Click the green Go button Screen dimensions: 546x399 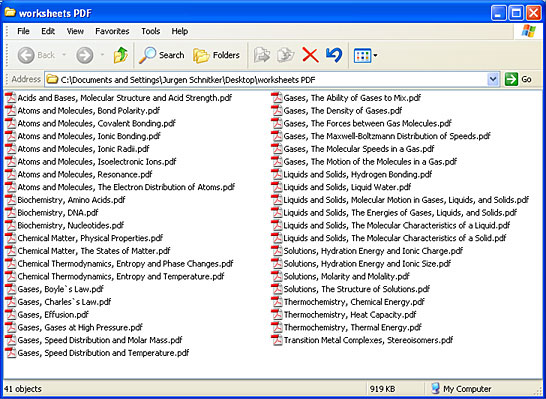click(x=518, y=79)
